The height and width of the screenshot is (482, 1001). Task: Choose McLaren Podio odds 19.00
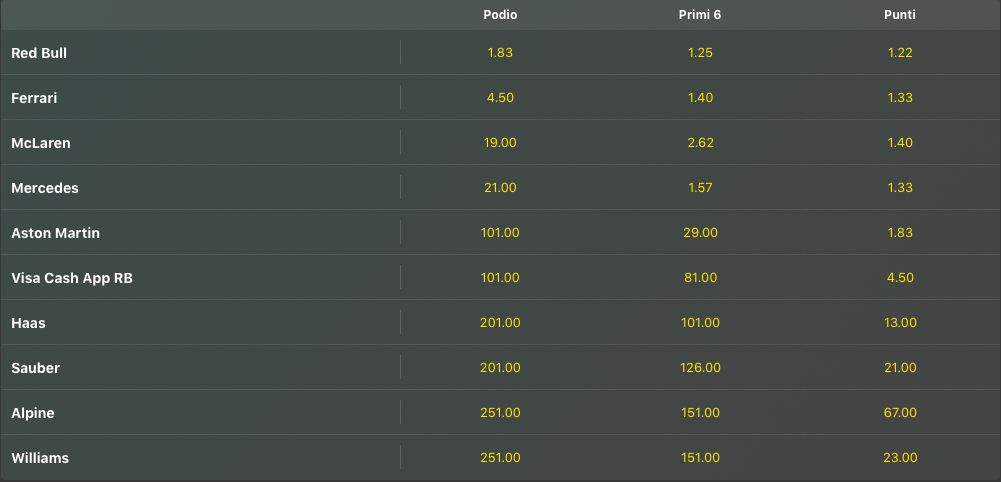click(500, 143)
